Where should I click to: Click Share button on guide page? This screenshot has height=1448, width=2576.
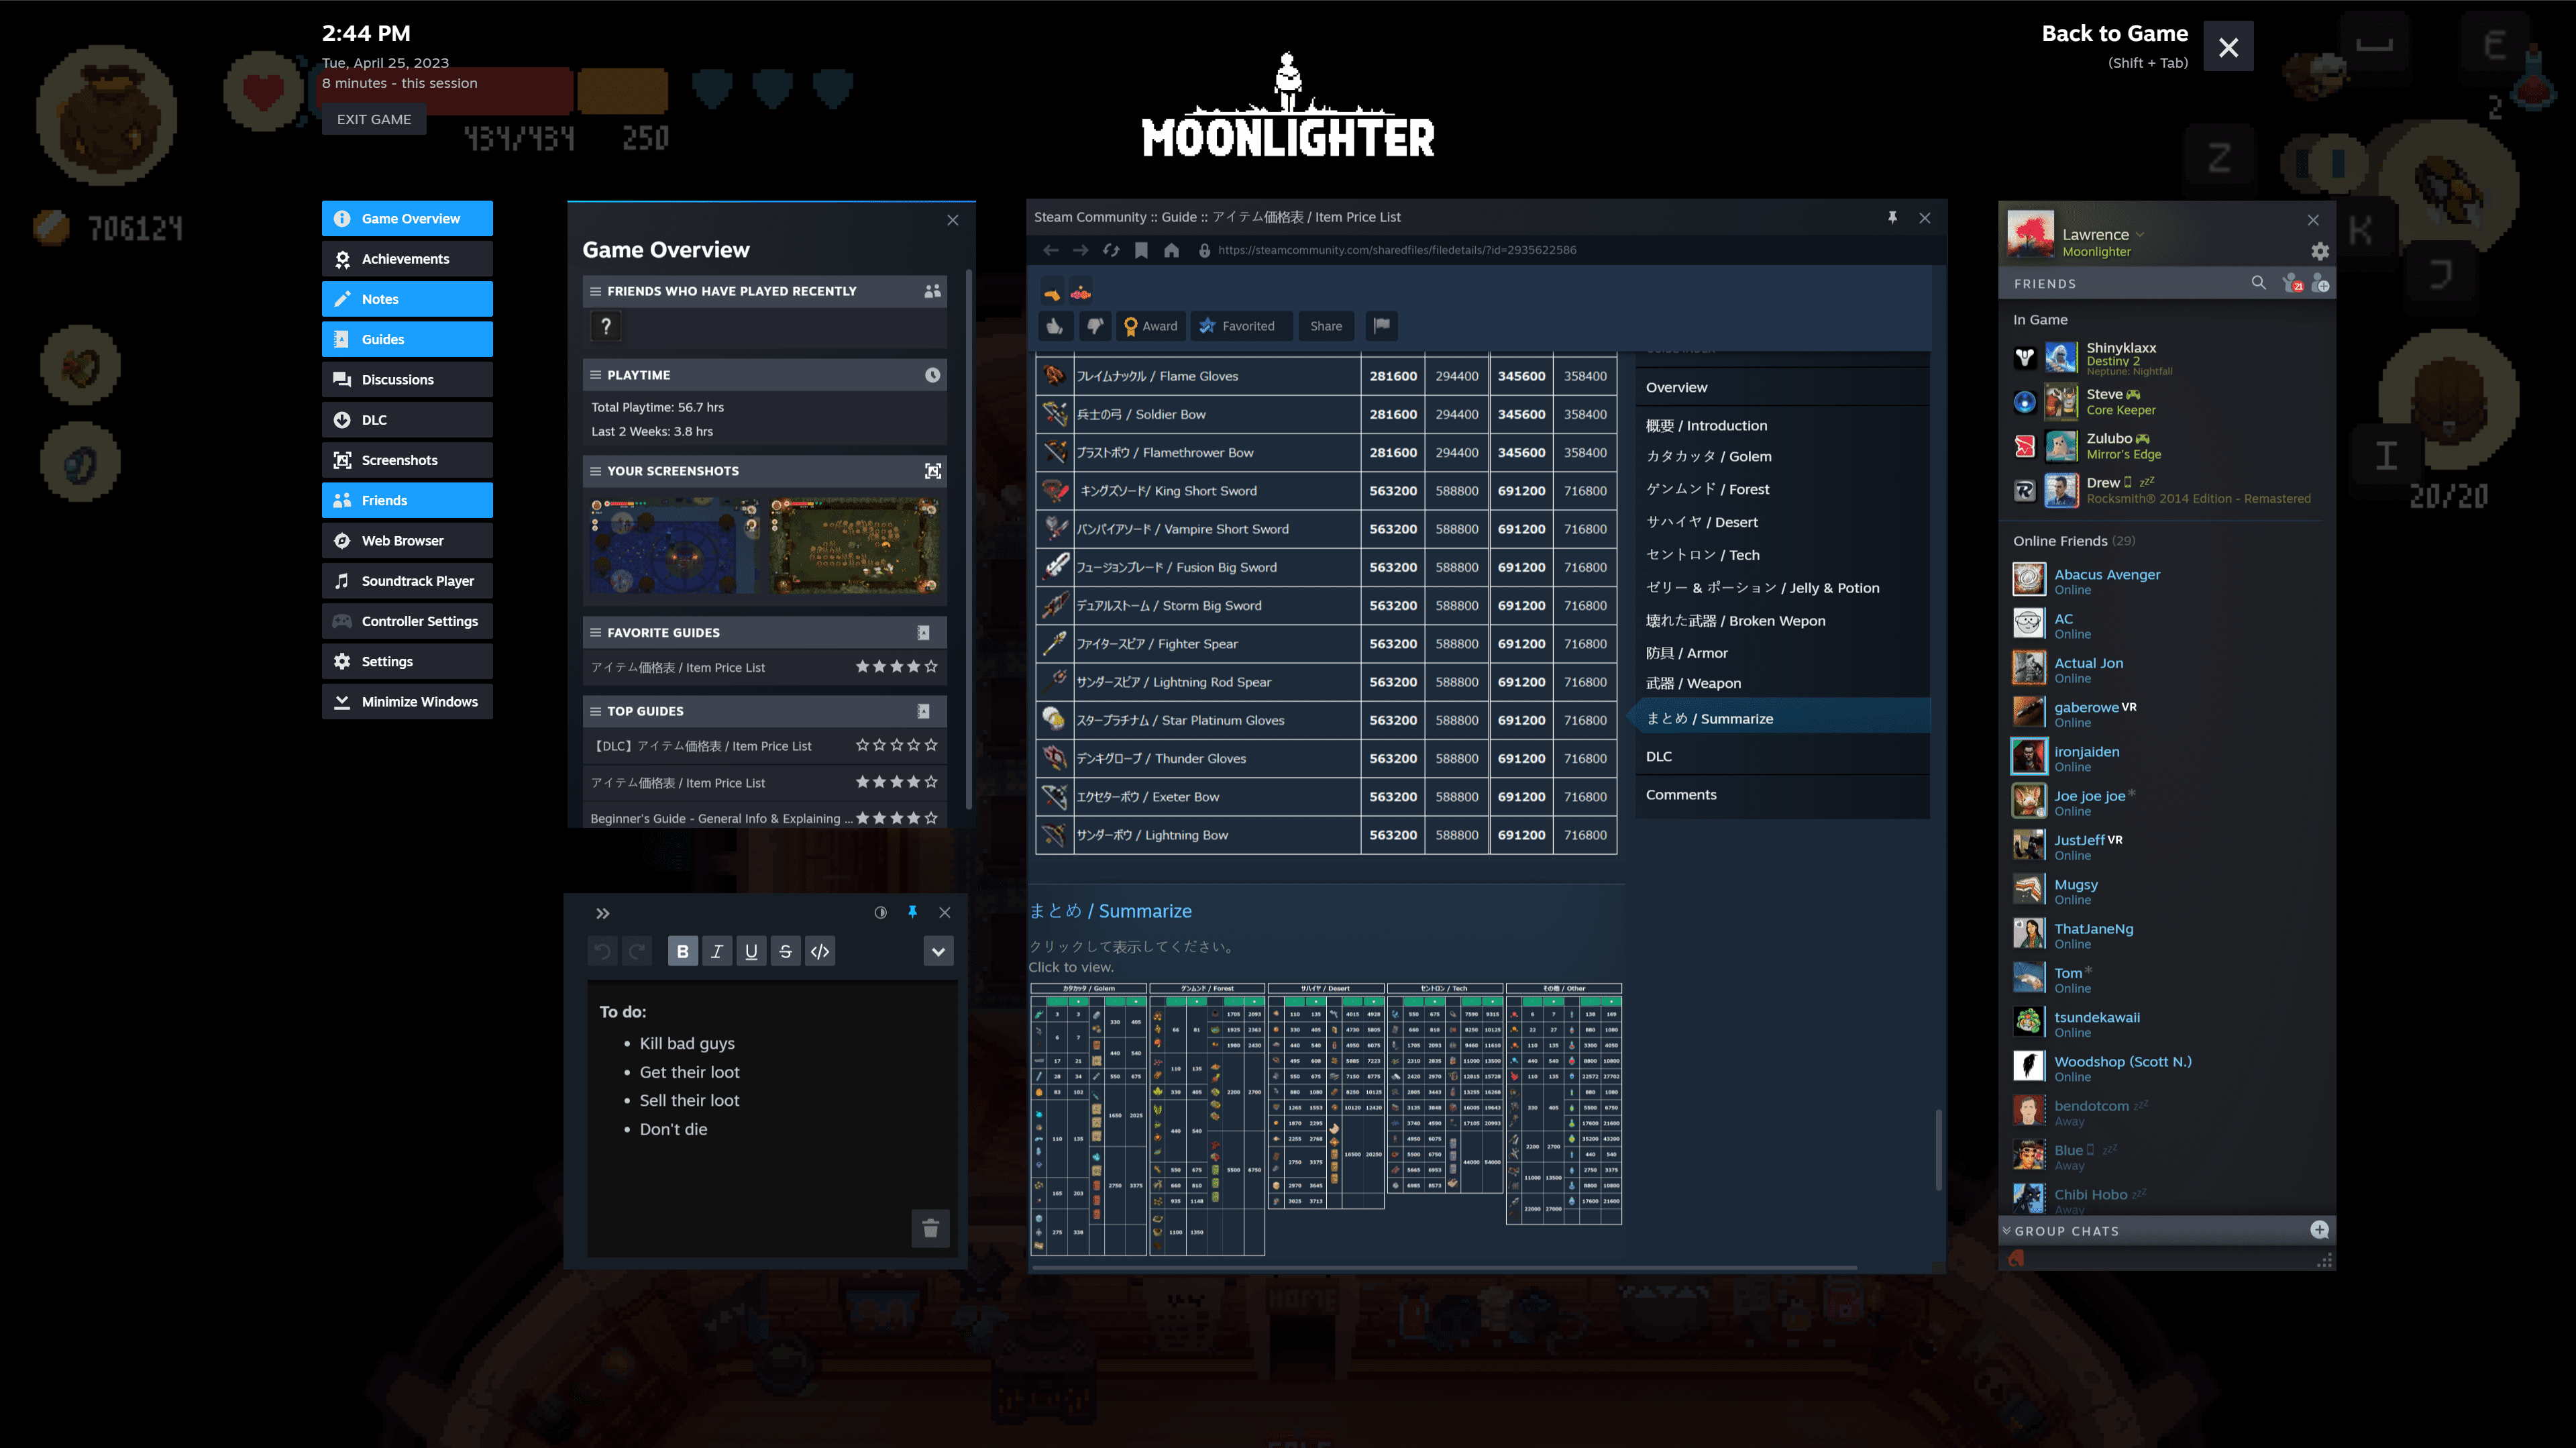pos(1325,325)
